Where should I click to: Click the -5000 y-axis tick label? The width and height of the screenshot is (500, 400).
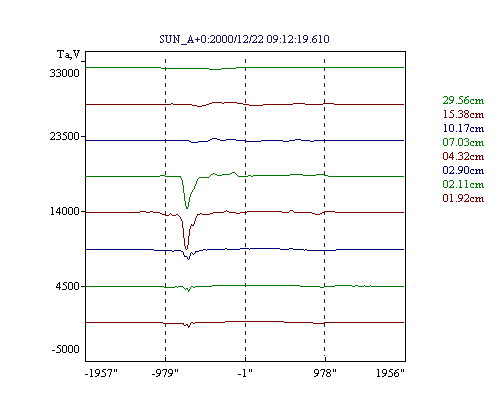65,349
